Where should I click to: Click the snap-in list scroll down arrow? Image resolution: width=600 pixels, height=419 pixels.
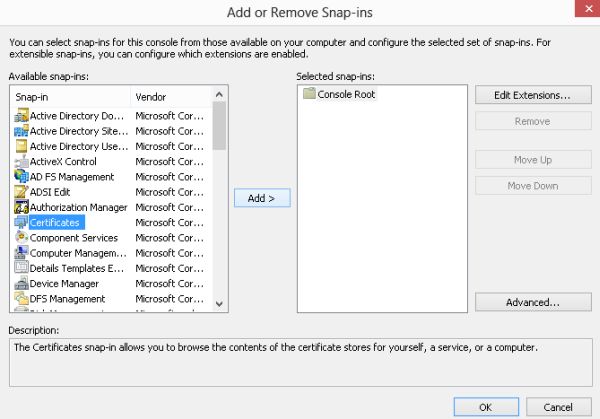pyautogui.click(x=219, y=304)
